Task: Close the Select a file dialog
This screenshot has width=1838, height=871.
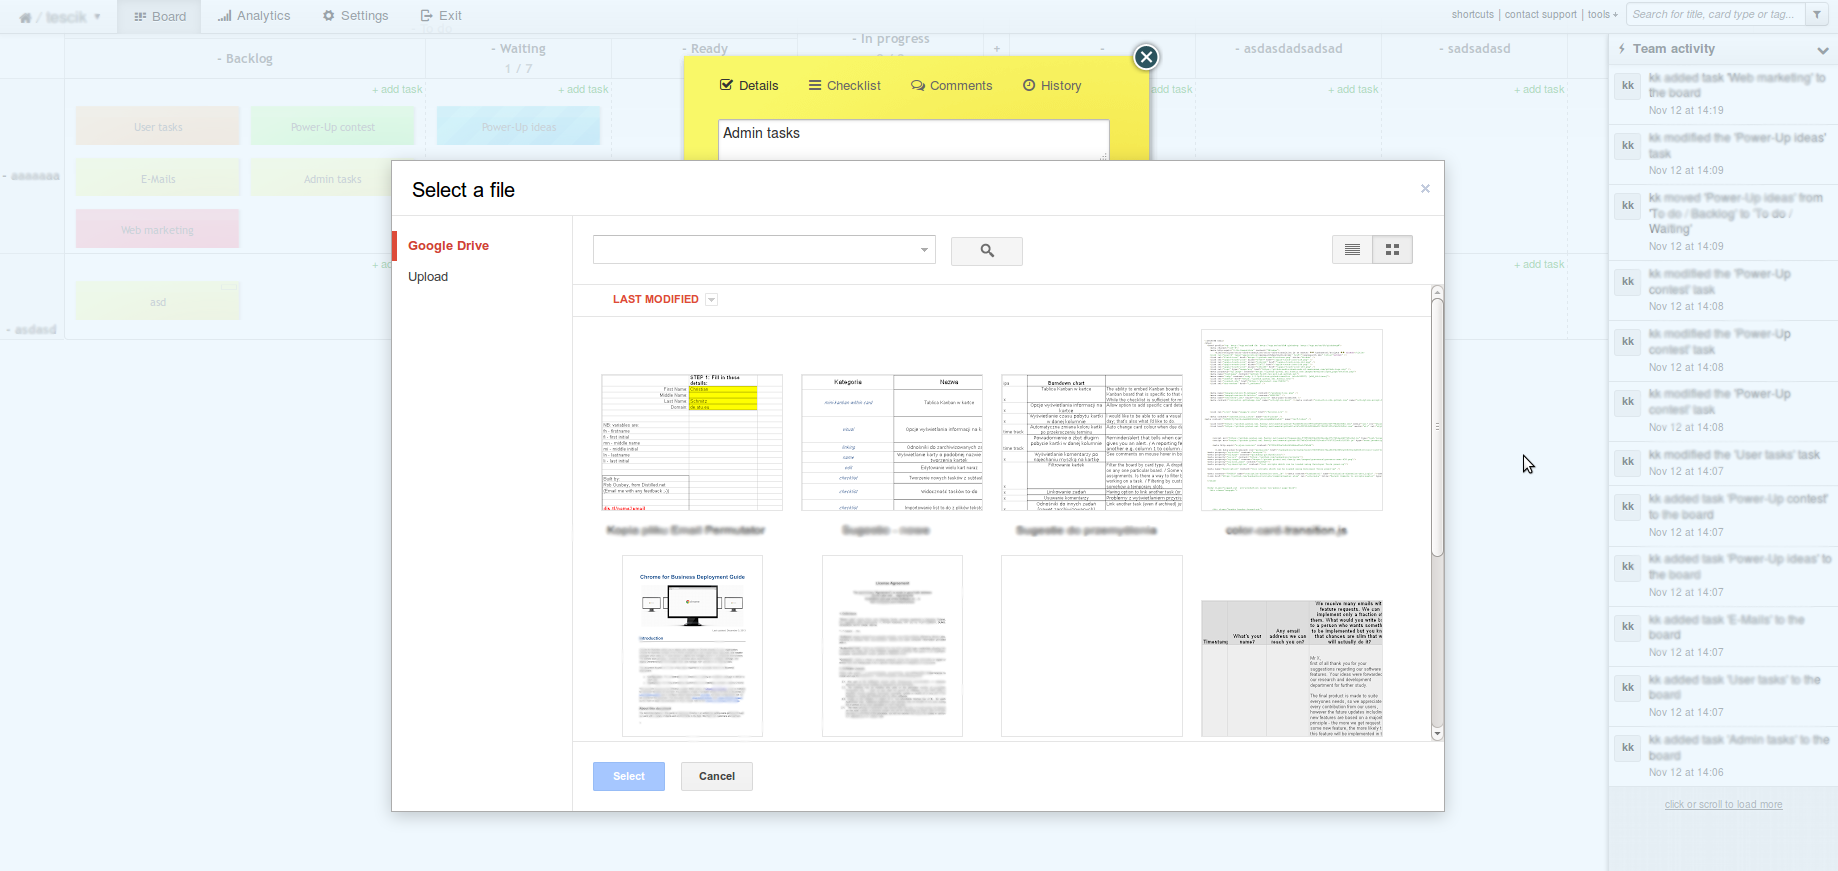Action: 1425,189
